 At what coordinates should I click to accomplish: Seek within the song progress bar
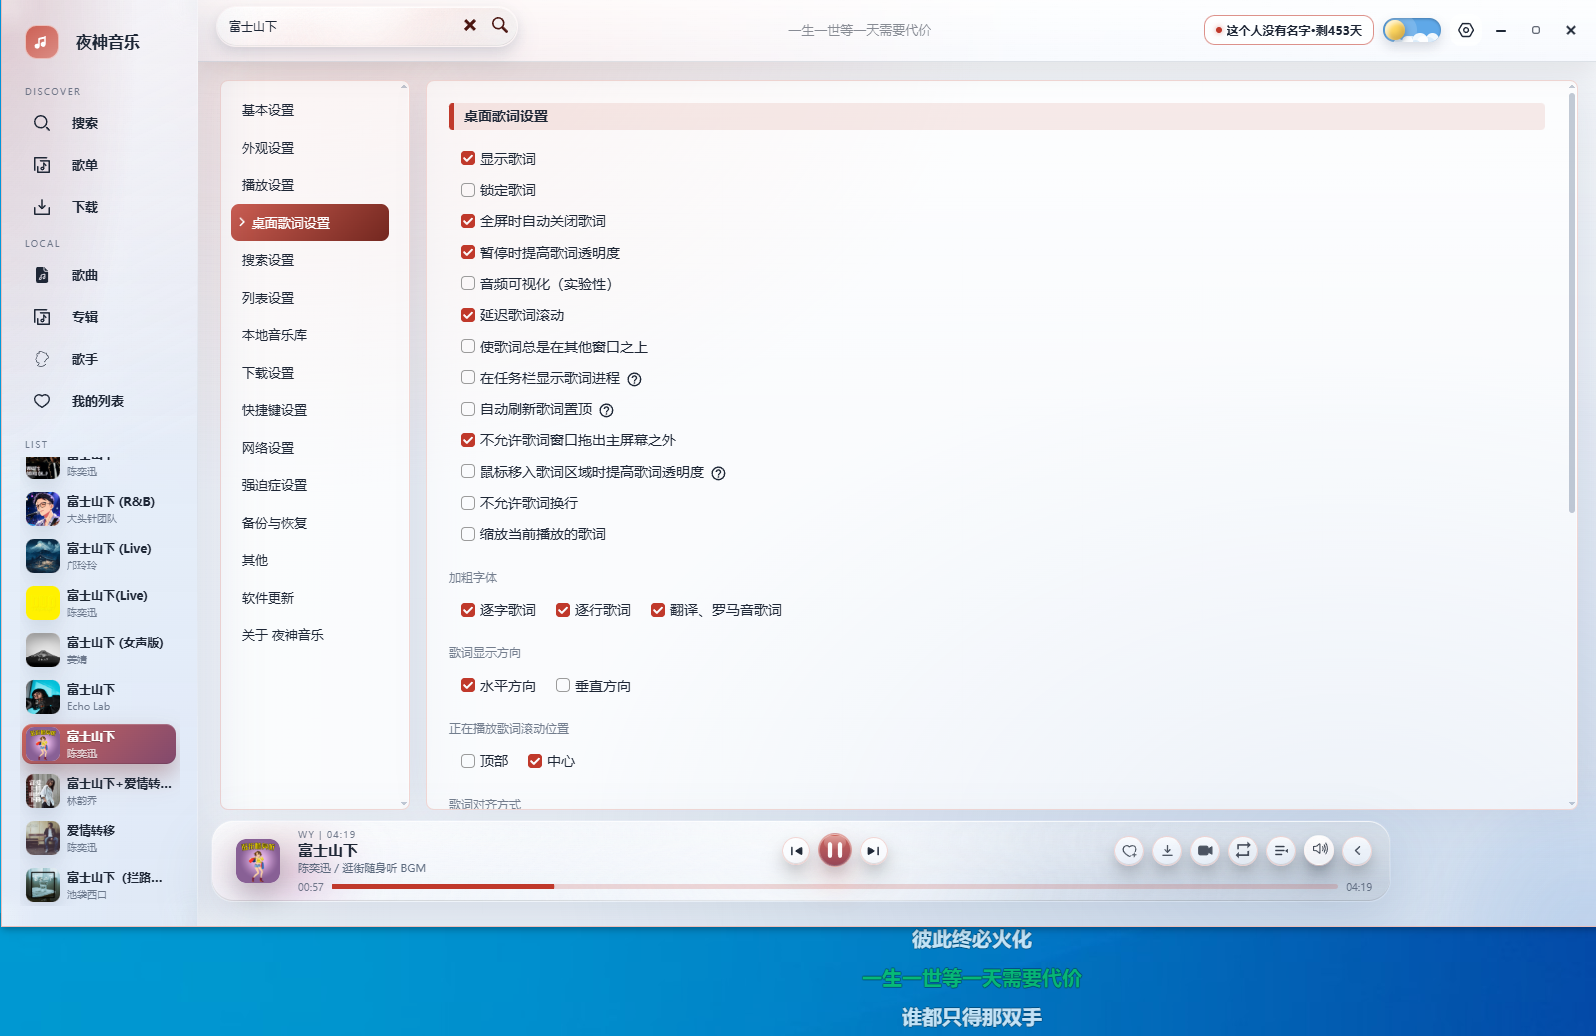coord(834,886)
